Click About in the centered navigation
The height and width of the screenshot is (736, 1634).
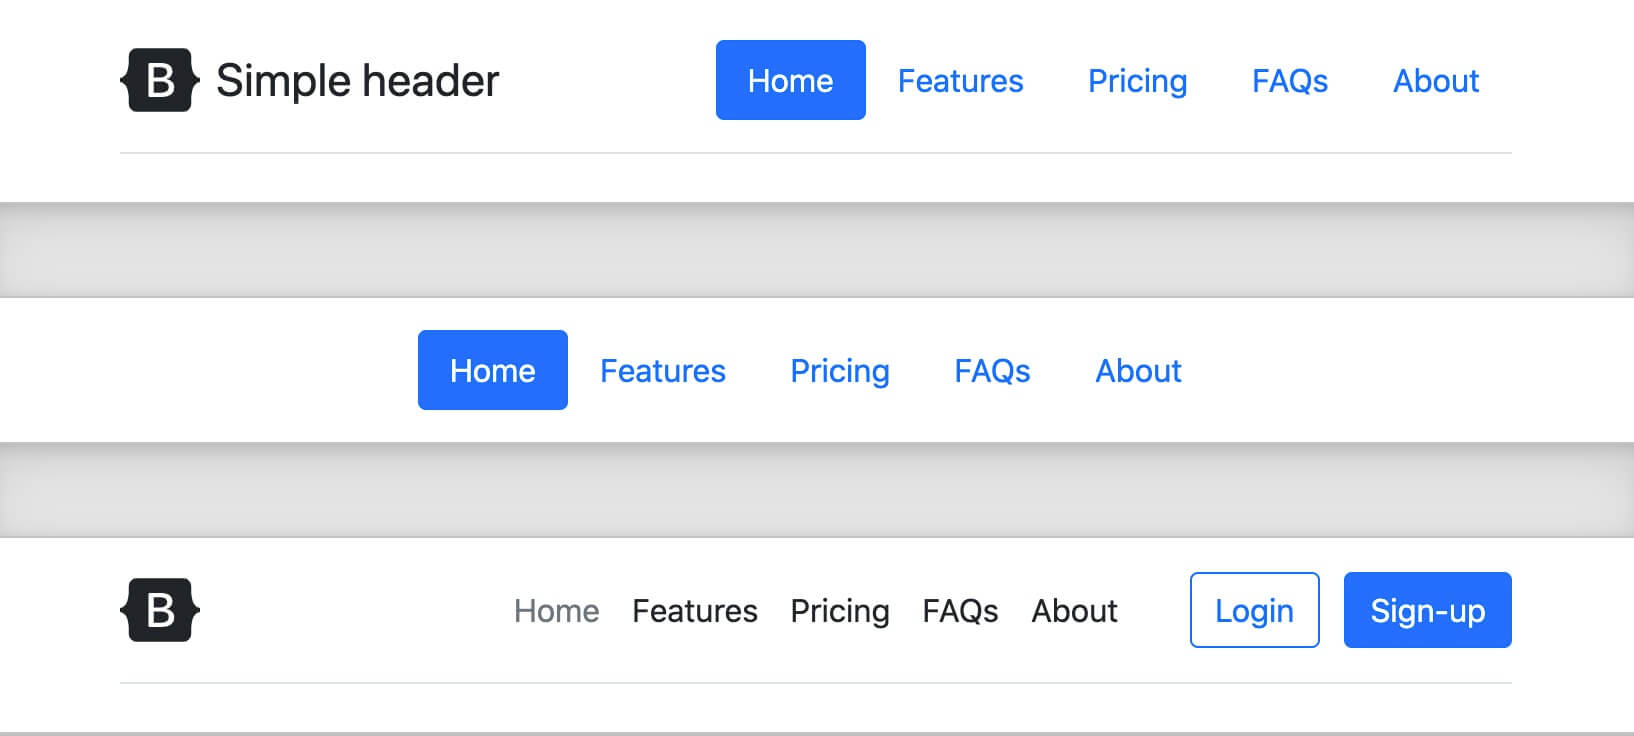pyautogui.click(x=1137, y=370)
